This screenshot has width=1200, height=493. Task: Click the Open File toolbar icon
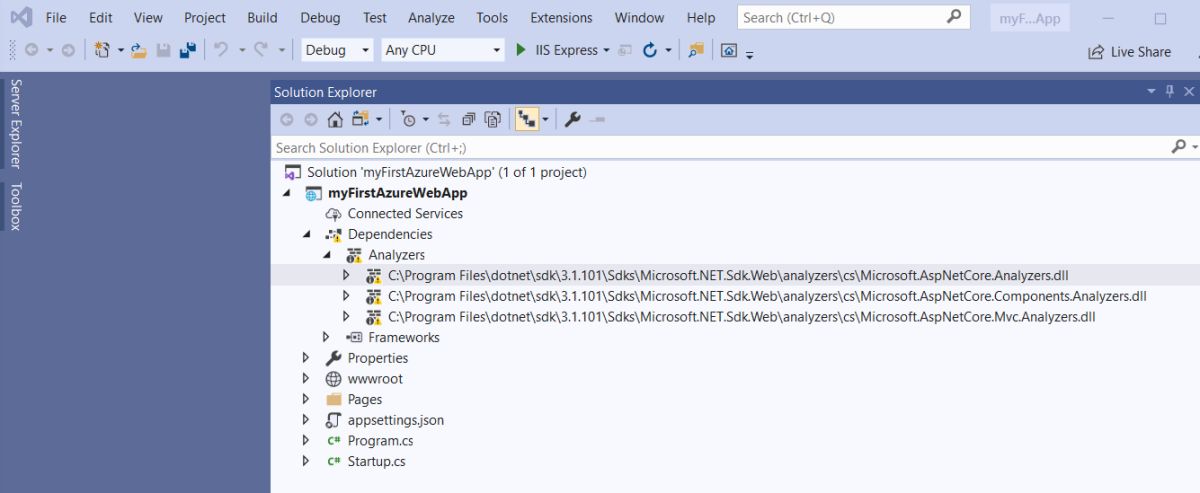click(x=139, y=50)
